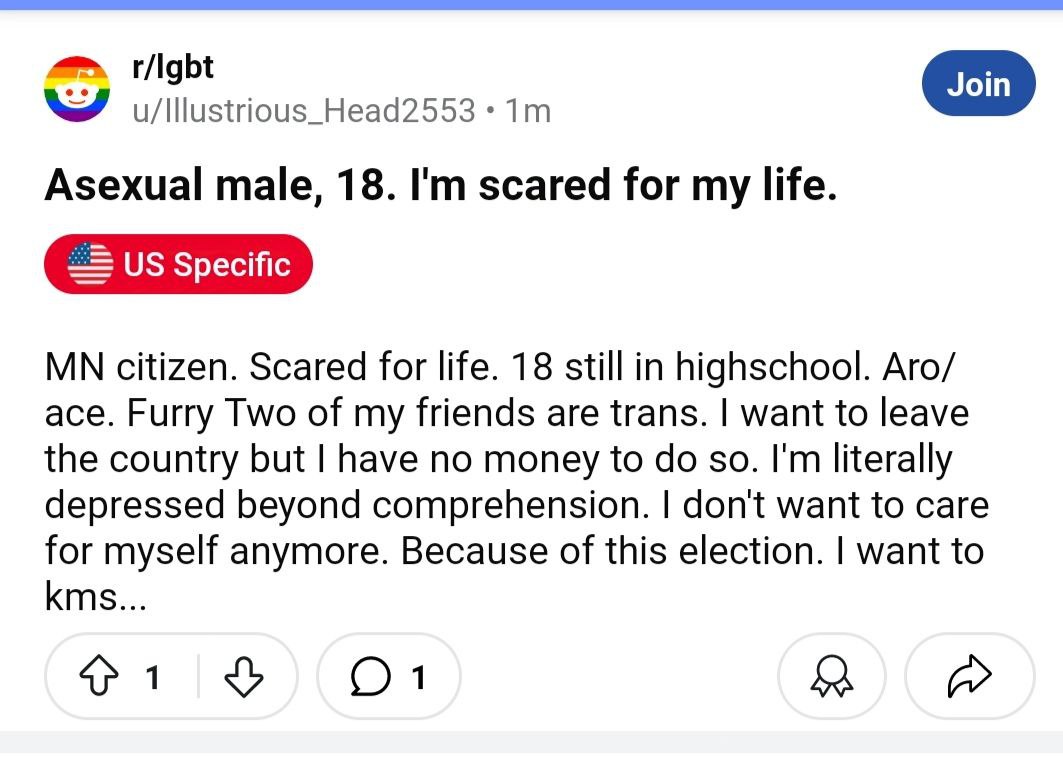Screen dimensions: 1063x757
Task: Click the blue bar at the top
Action: pos(532,5)
